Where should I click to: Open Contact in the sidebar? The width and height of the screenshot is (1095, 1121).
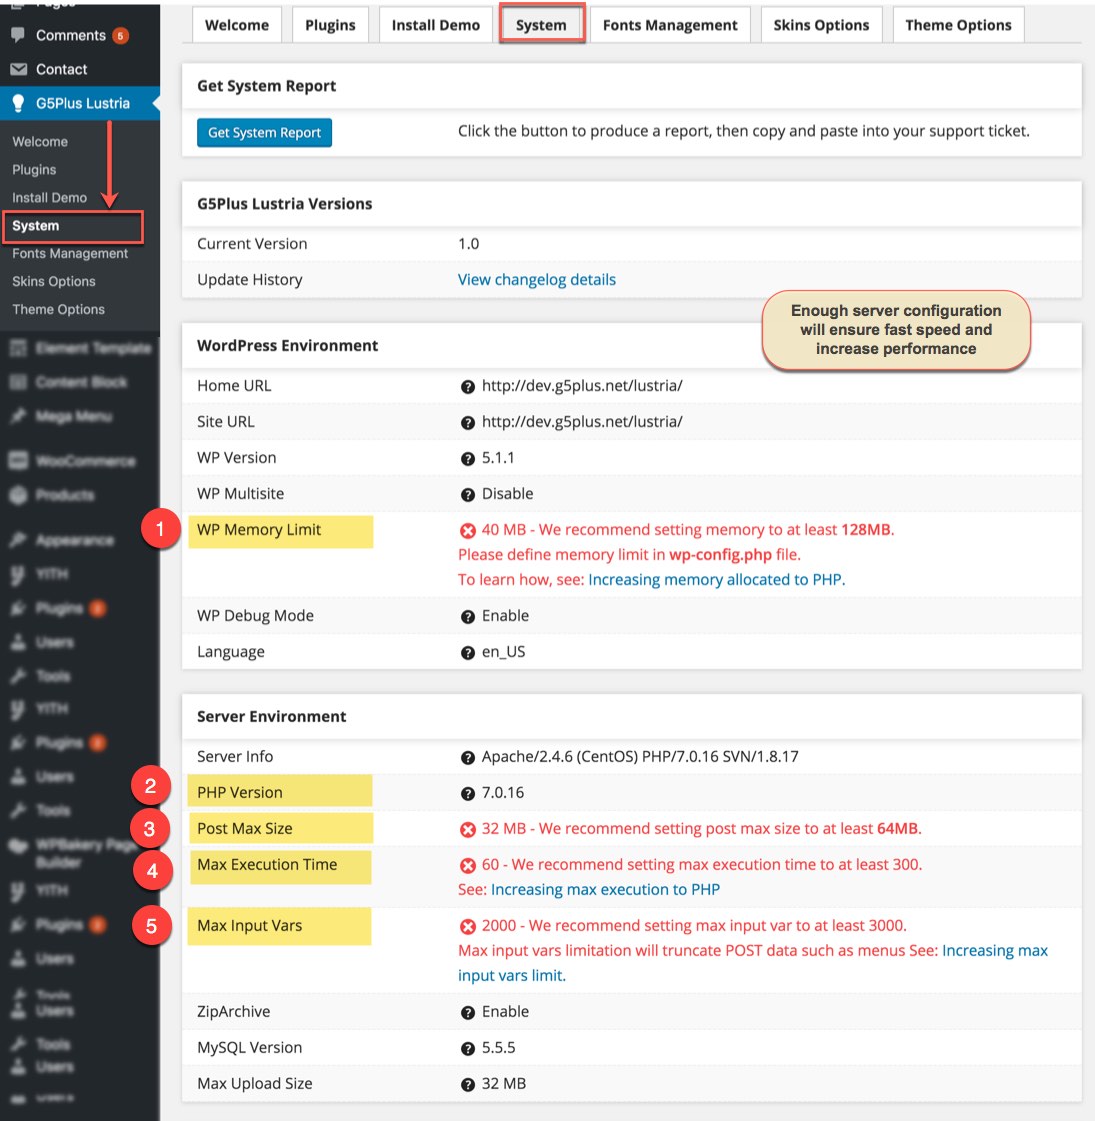pyautogui.click(x=61, y=69)
